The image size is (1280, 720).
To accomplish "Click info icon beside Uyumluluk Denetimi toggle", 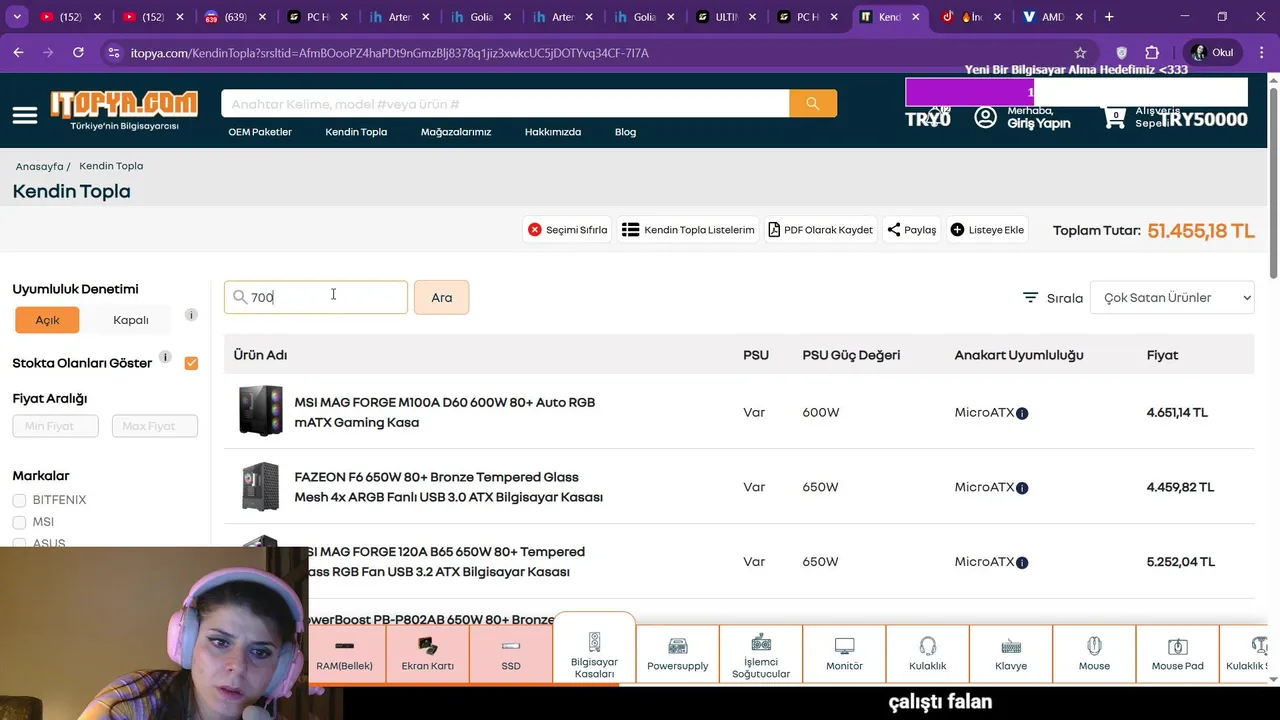I will click(x=191, y=314).
